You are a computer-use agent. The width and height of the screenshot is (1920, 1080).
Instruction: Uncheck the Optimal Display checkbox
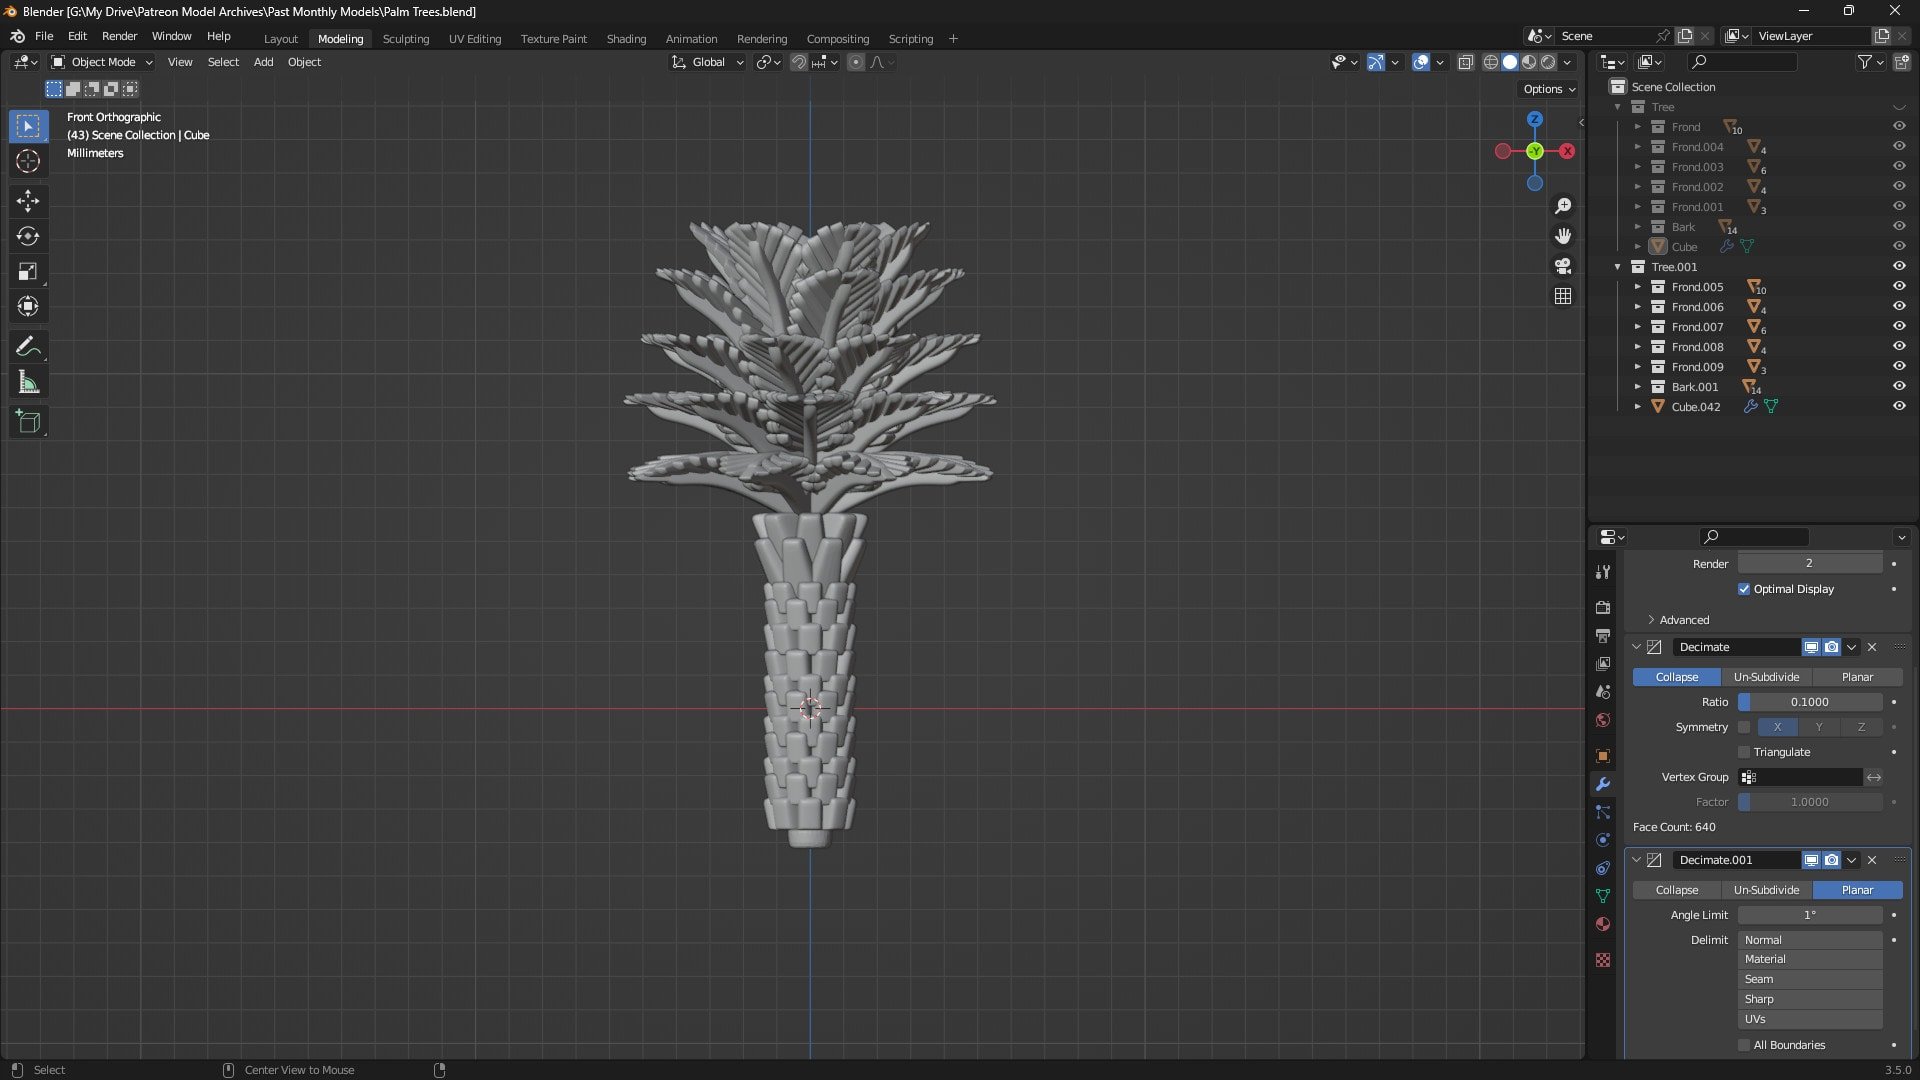pos(1744,589)
